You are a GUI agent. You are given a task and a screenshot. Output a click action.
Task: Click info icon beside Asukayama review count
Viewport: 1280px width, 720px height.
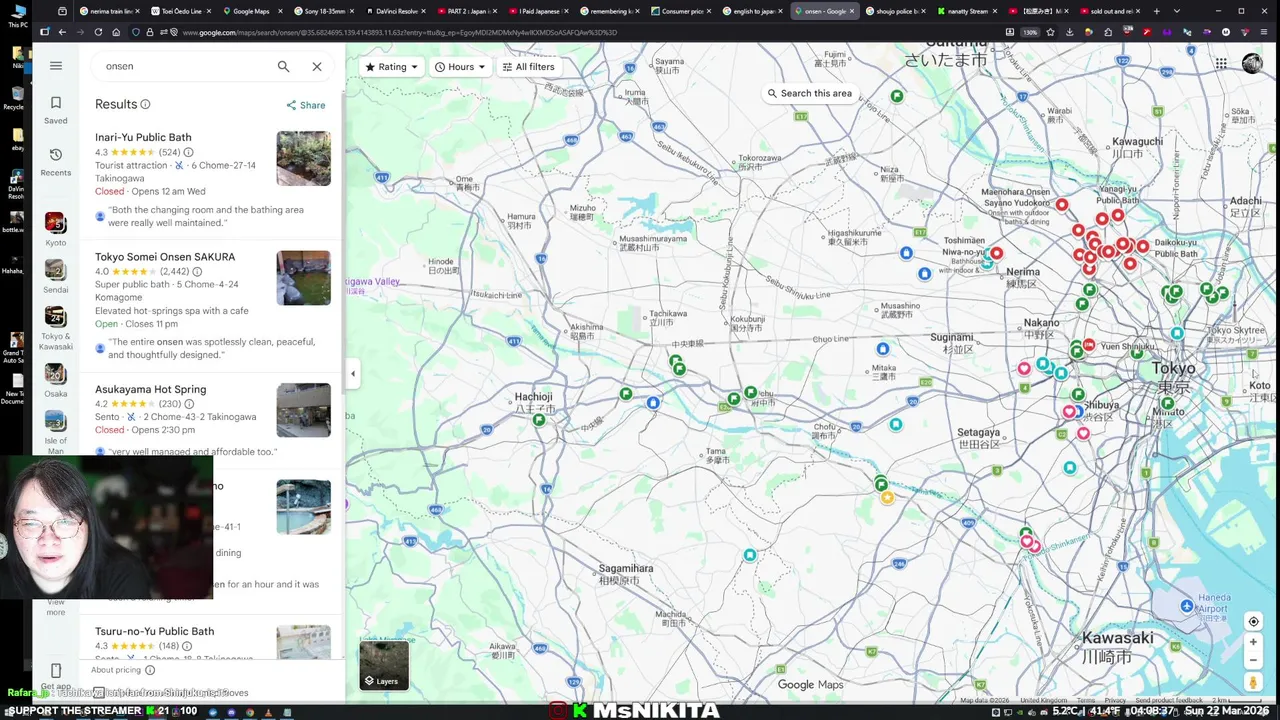tap(189, 404)
